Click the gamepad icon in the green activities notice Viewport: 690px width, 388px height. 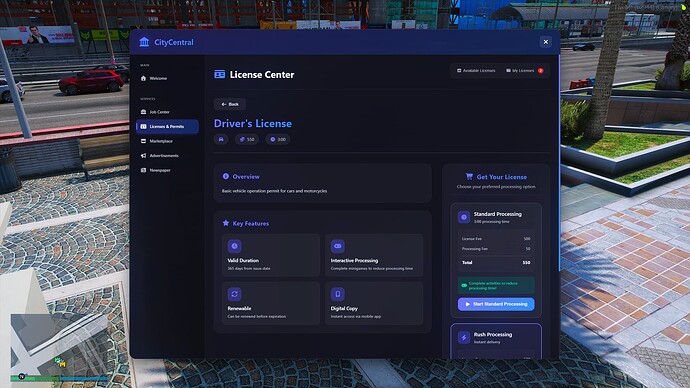(464, 286)
